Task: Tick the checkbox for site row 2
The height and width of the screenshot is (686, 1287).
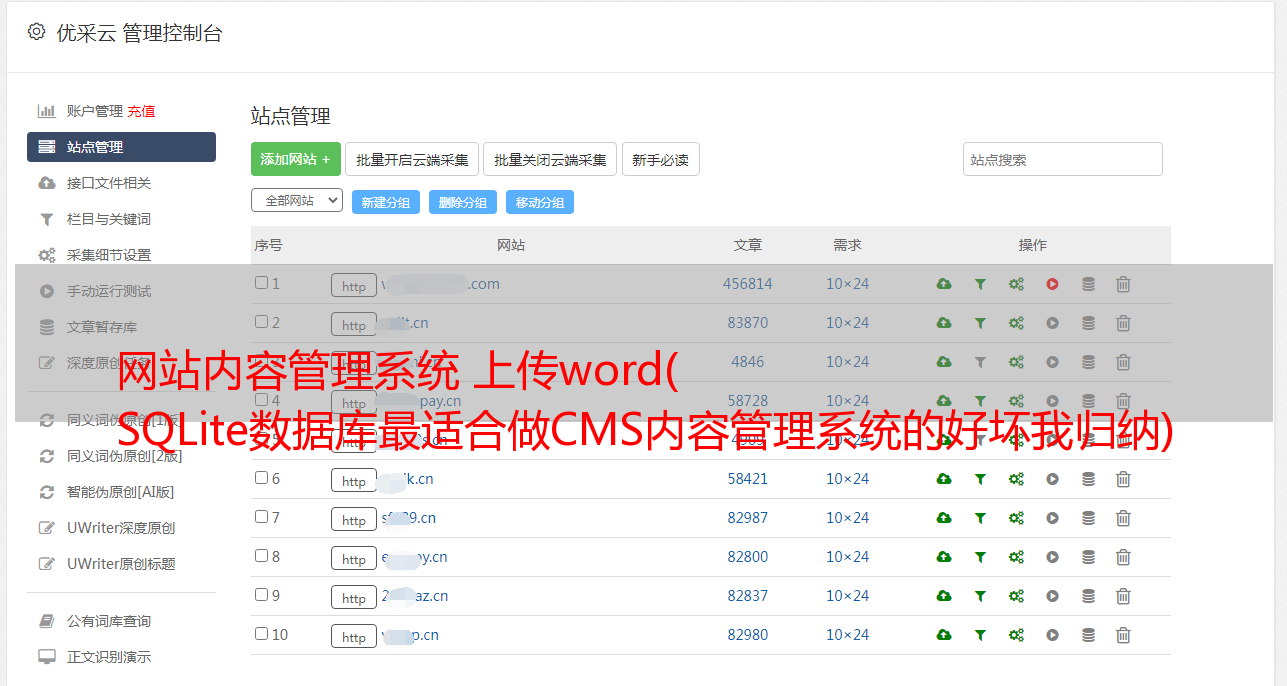Action: [x=261, y=322]
